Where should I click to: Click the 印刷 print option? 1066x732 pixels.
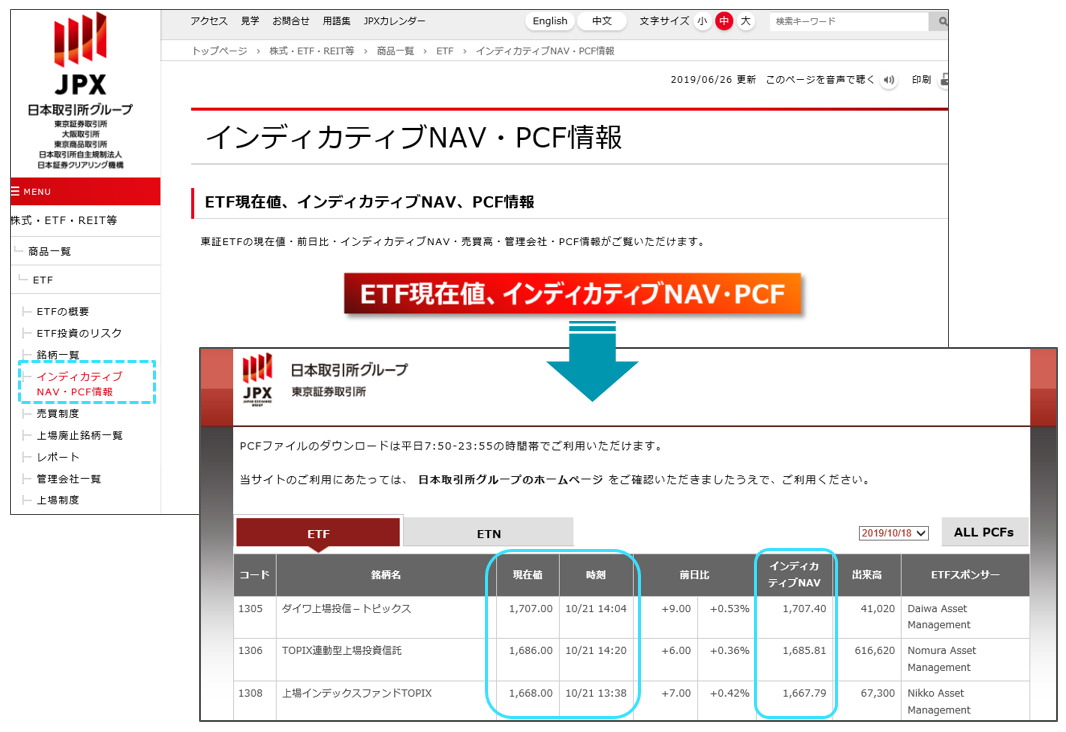coord(921,80)
